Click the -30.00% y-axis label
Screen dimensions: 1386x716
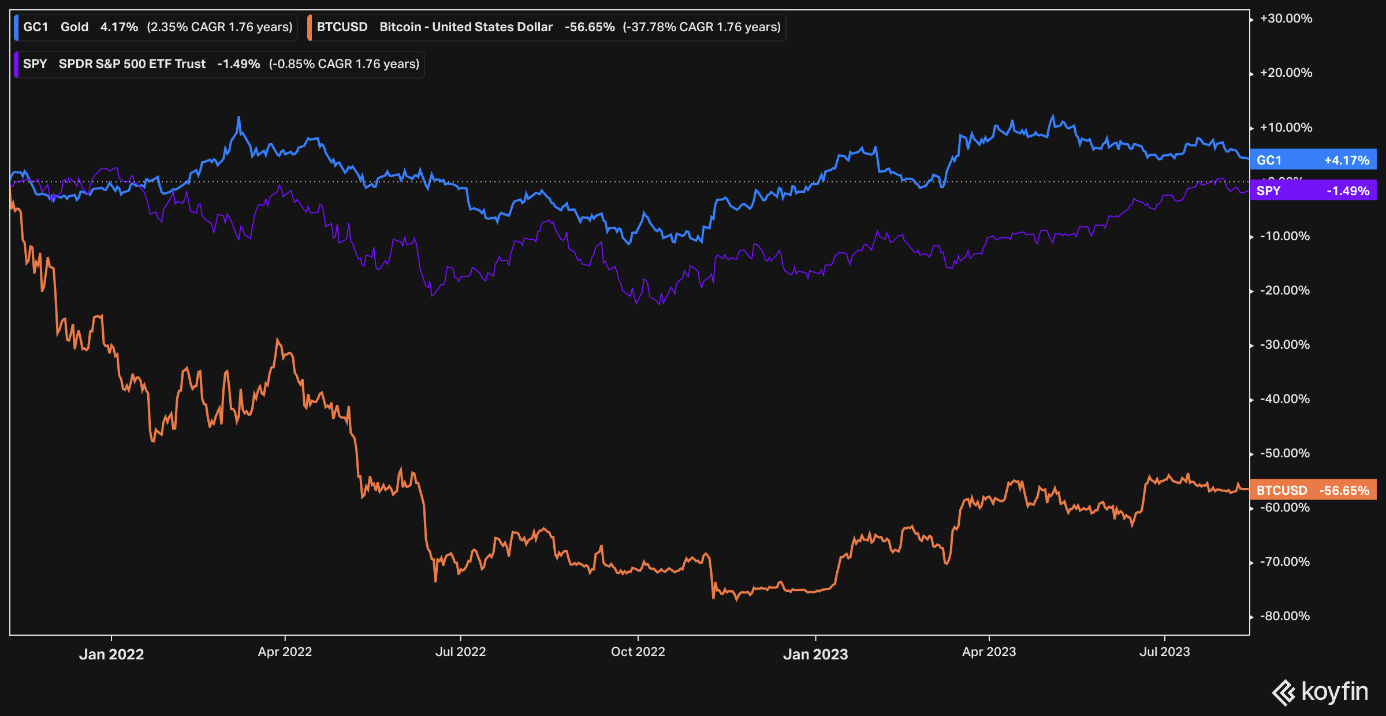[x=1286, y=344]
